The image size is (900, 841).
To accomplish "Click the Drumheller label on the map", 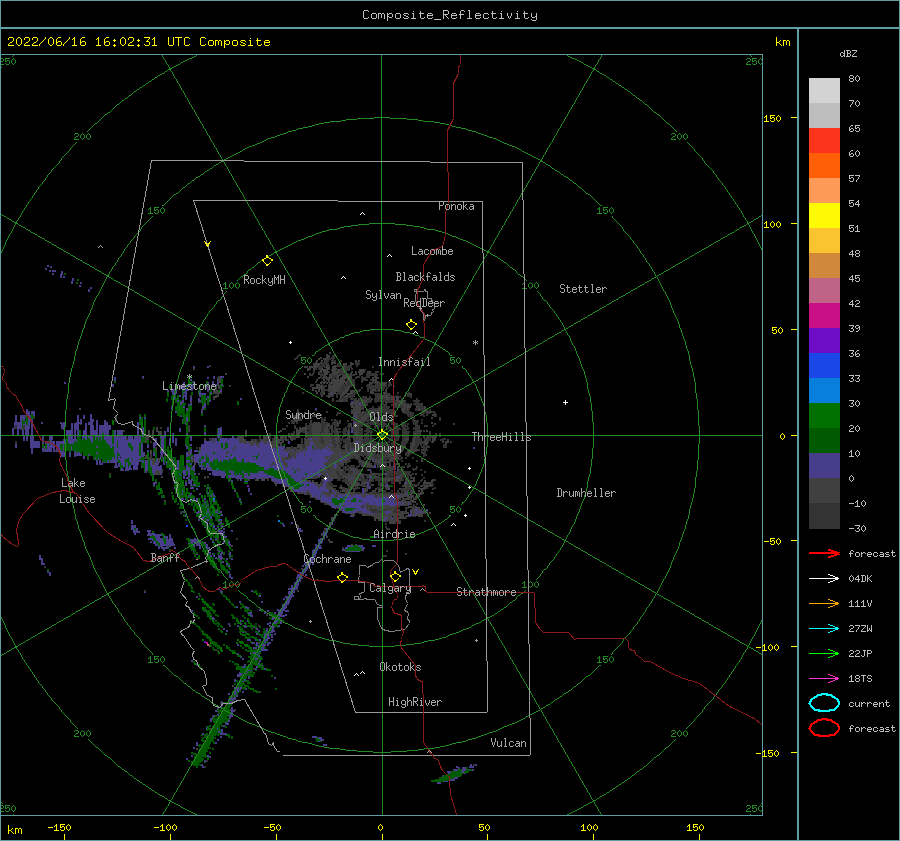I will tap(586, 493).
